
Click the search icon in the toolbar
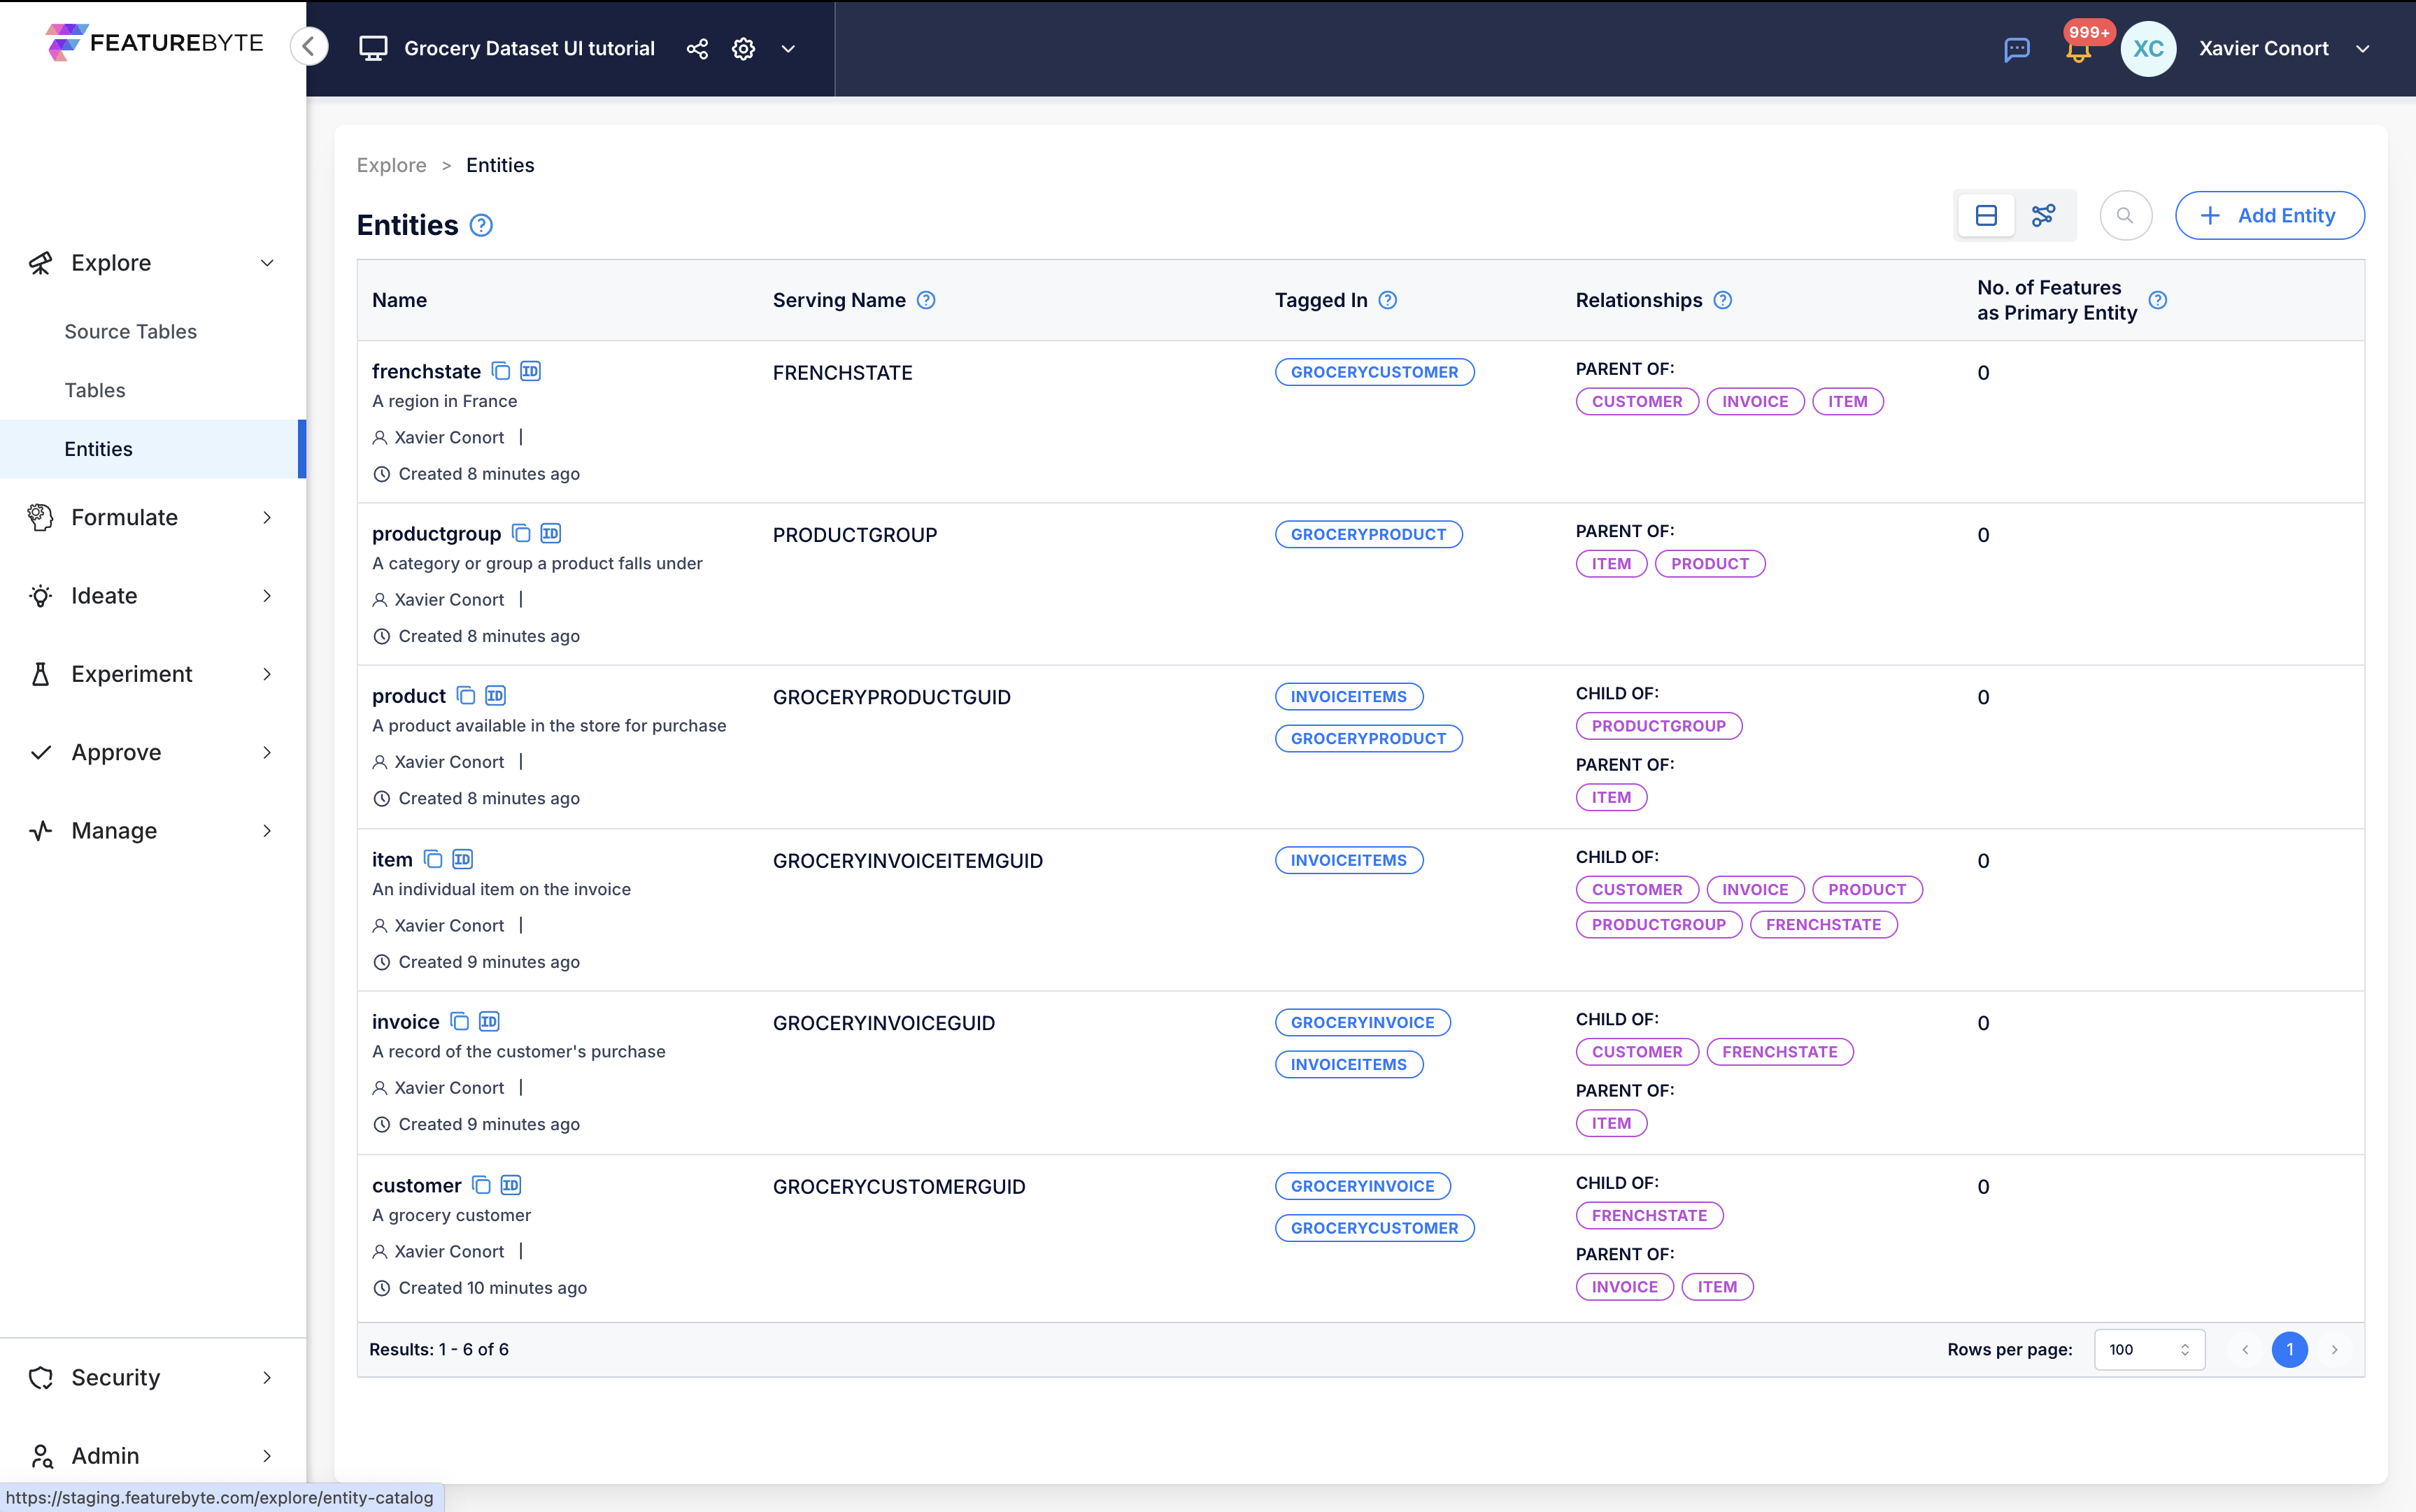point(2125,214)
